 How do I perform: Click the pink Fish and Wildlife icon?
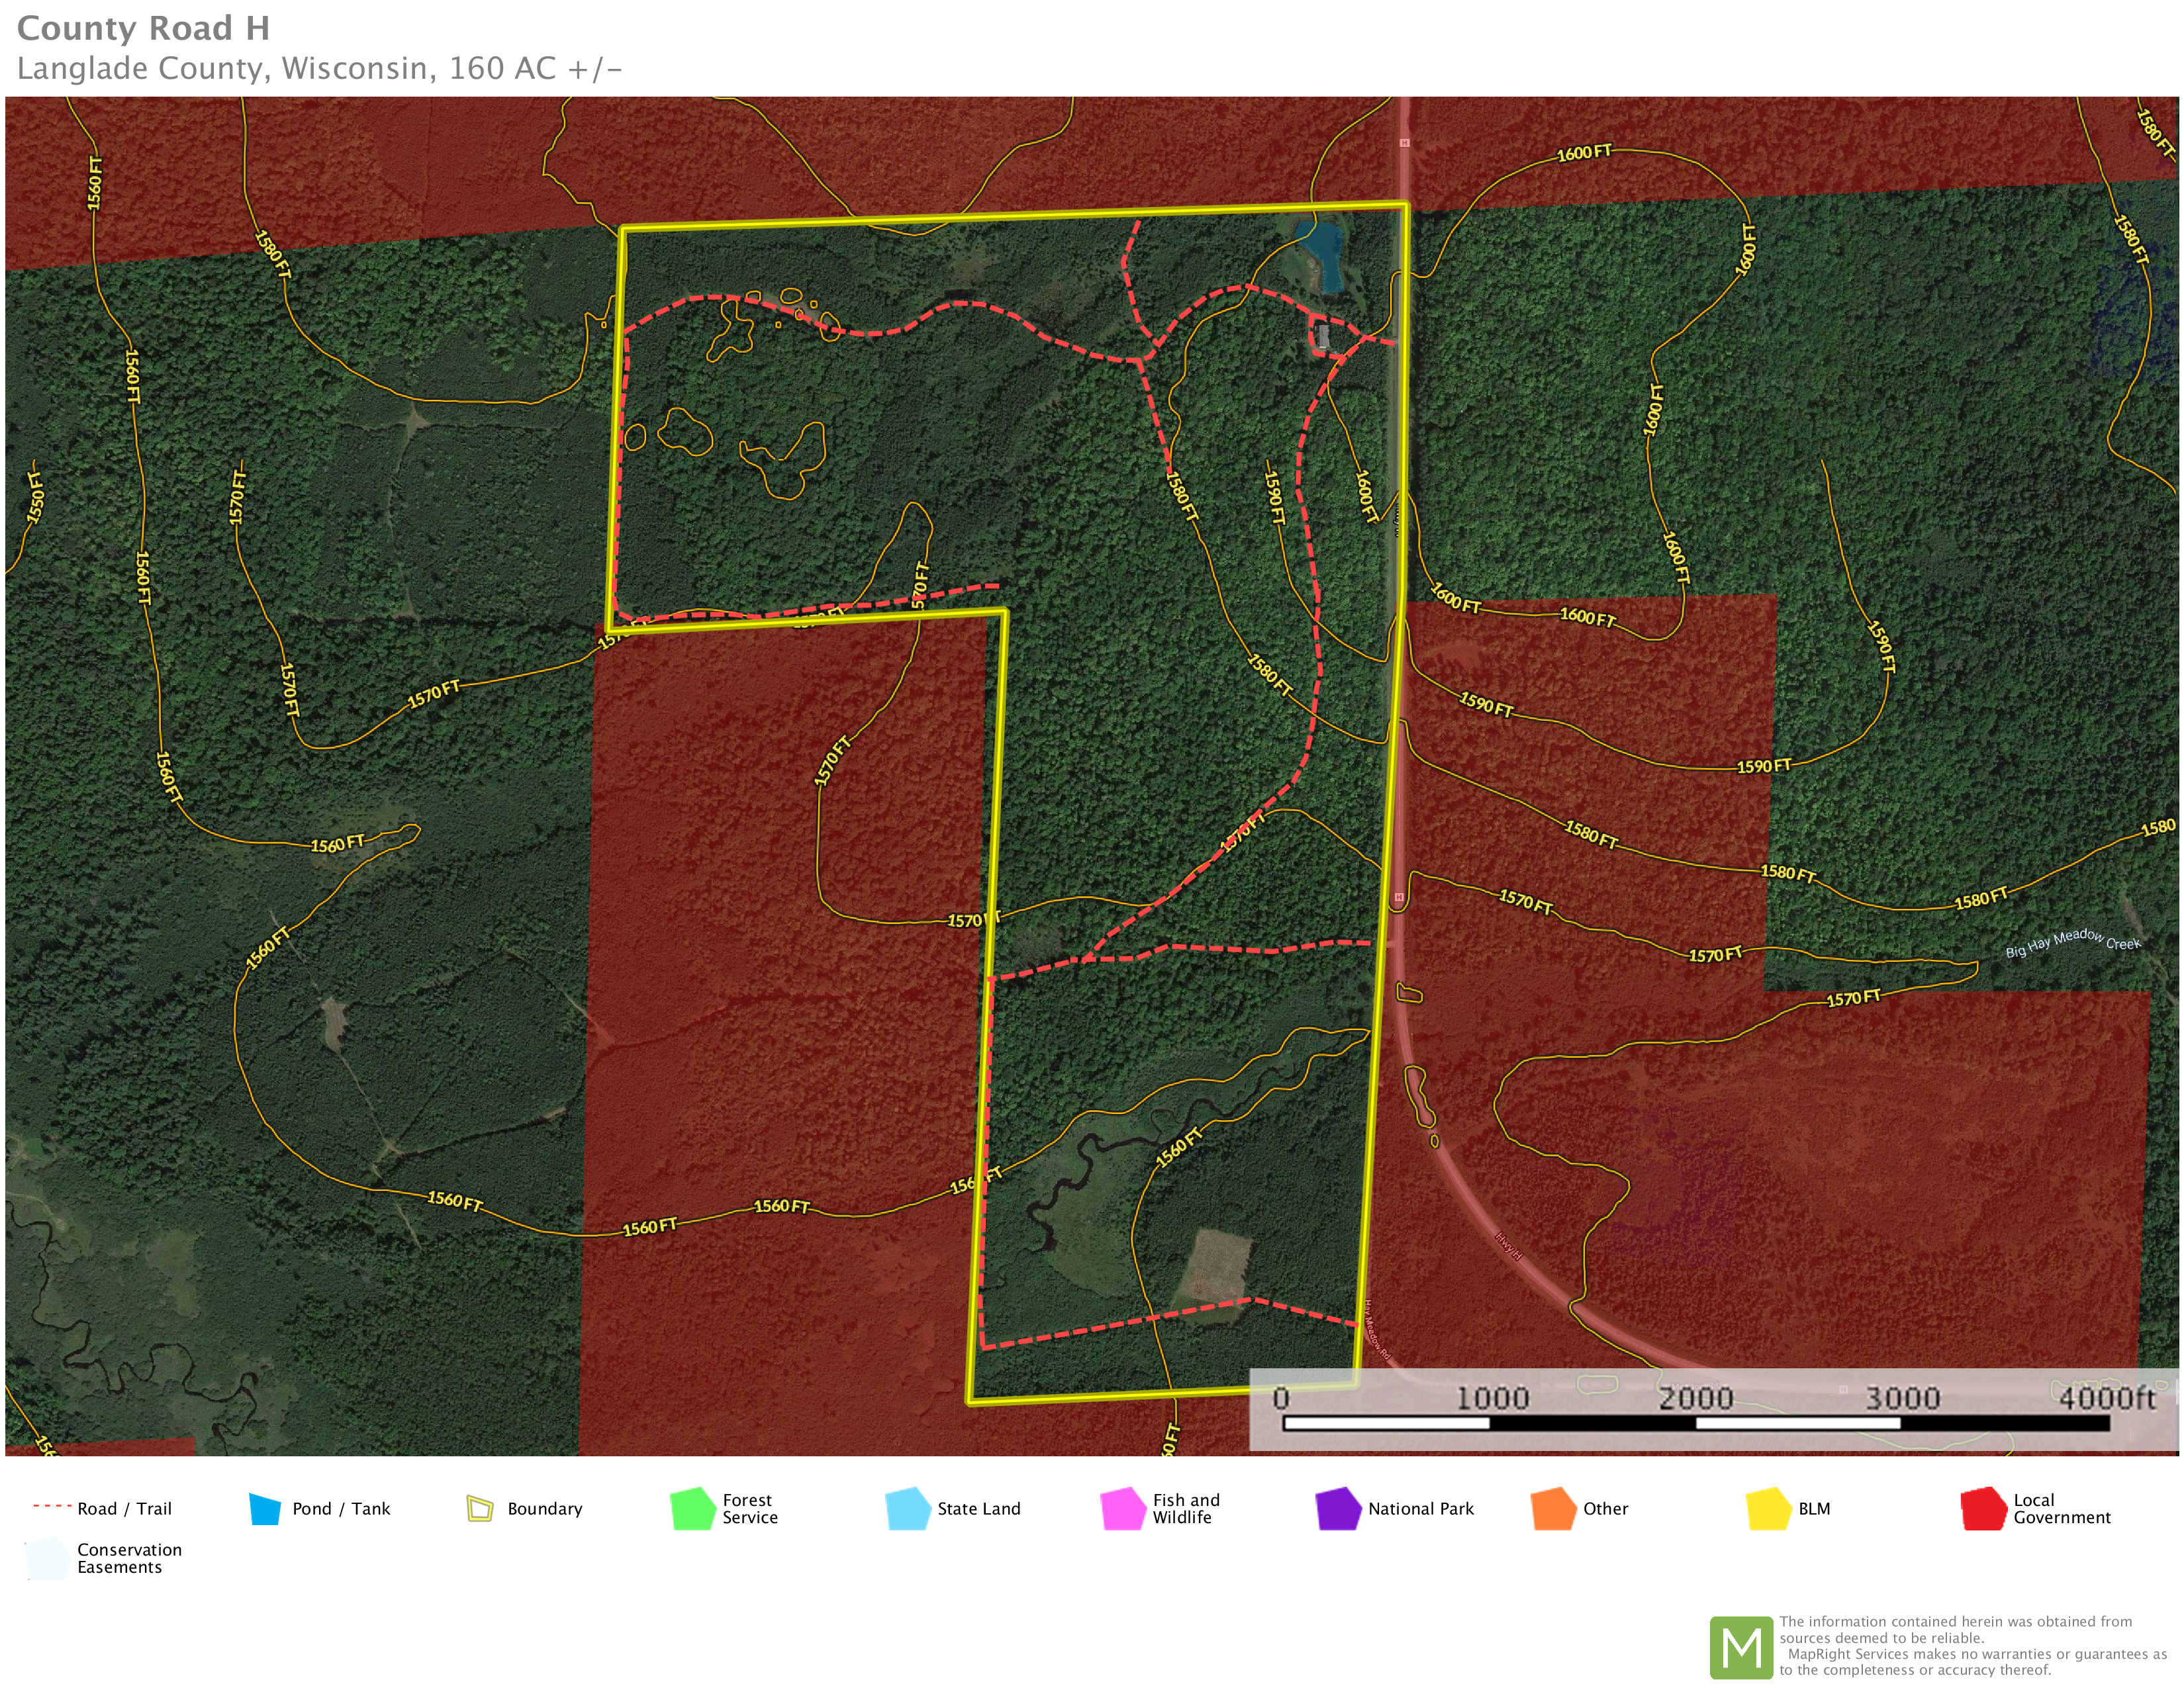click(x=1123, y=1509)
